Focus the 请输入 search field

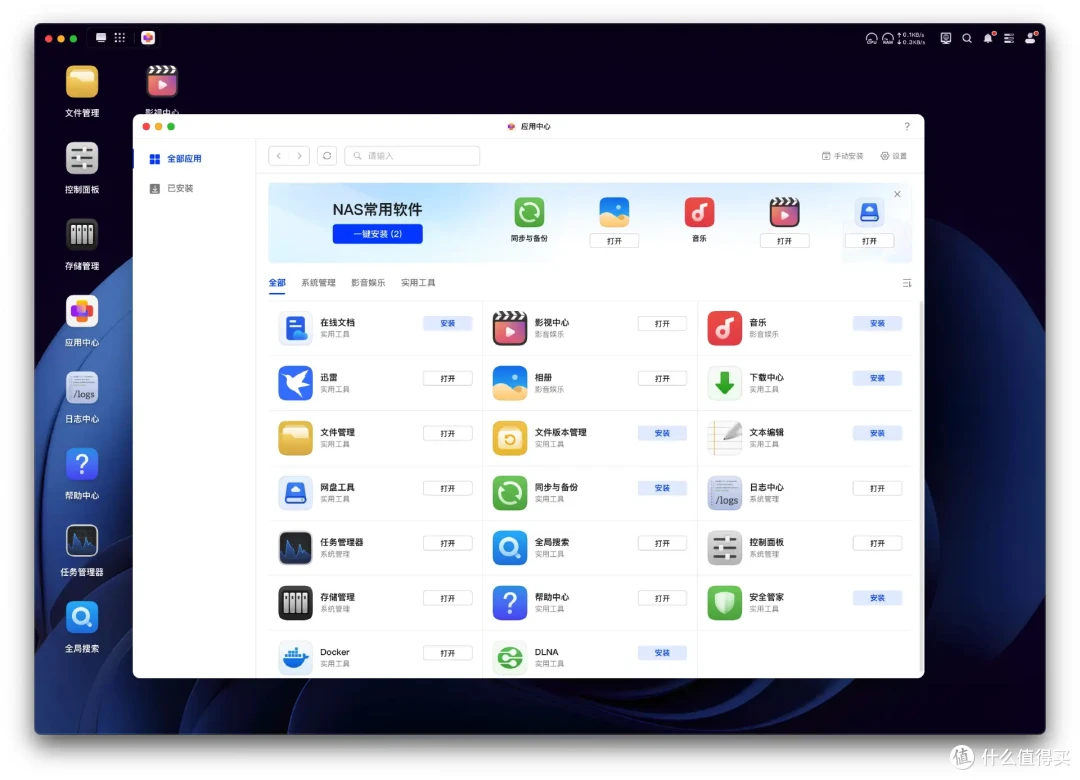click(412, 156)
